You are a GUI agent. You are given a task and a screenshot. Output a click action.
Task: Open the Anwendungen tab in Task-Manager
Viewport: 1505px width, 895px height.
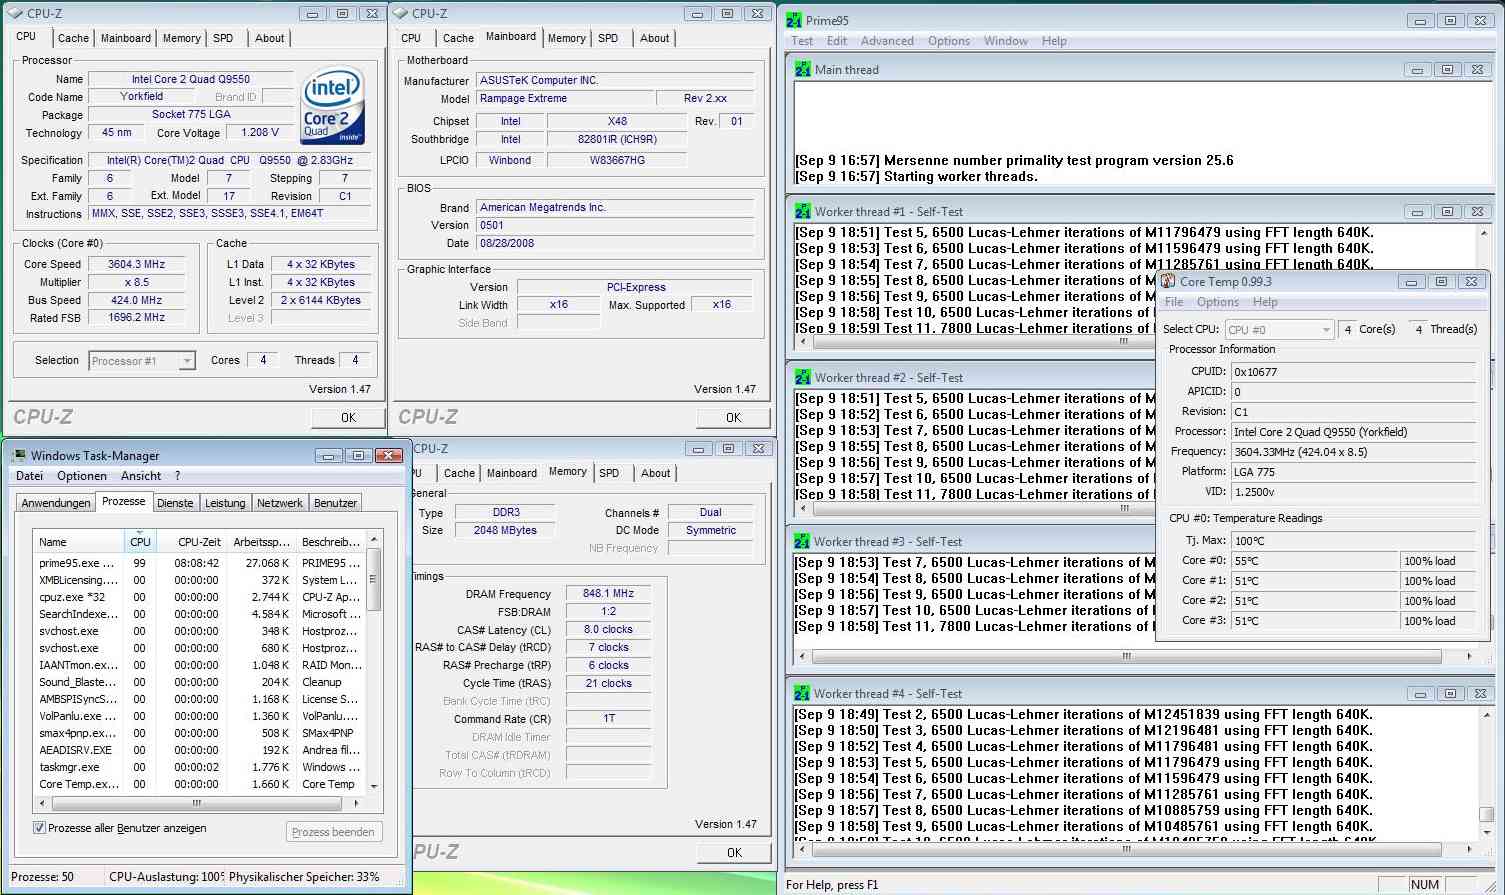[56, 503]
